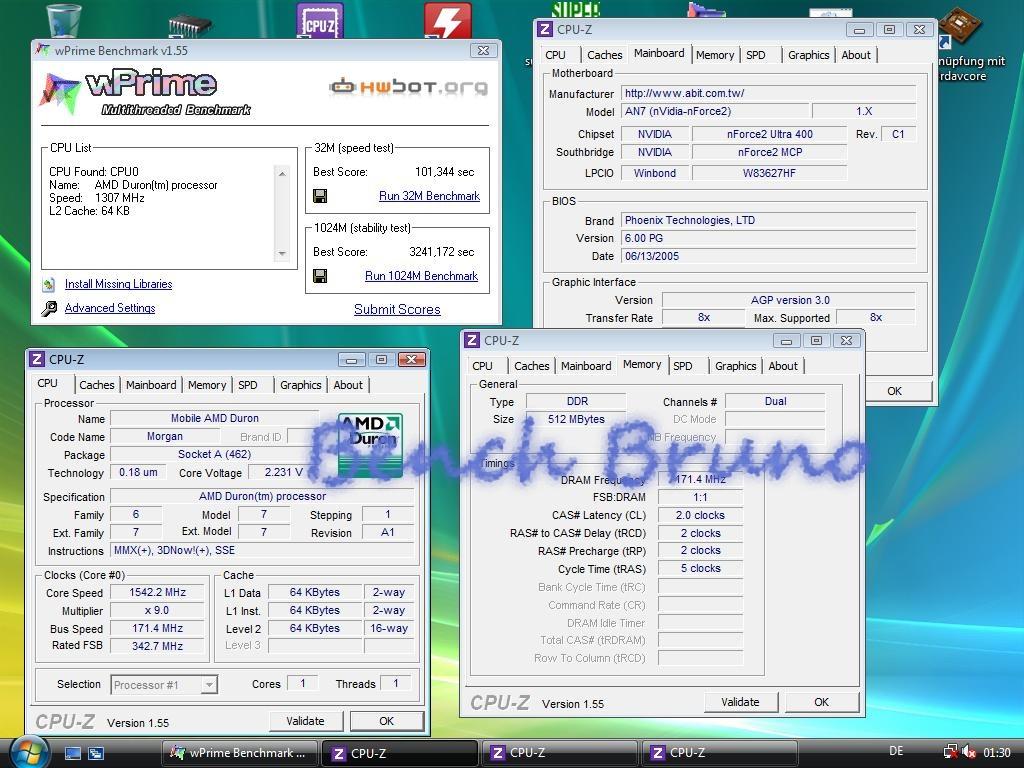Click OK in bottom-left CPU-Z window
The image size is (1024, 768).
point(387,721)
